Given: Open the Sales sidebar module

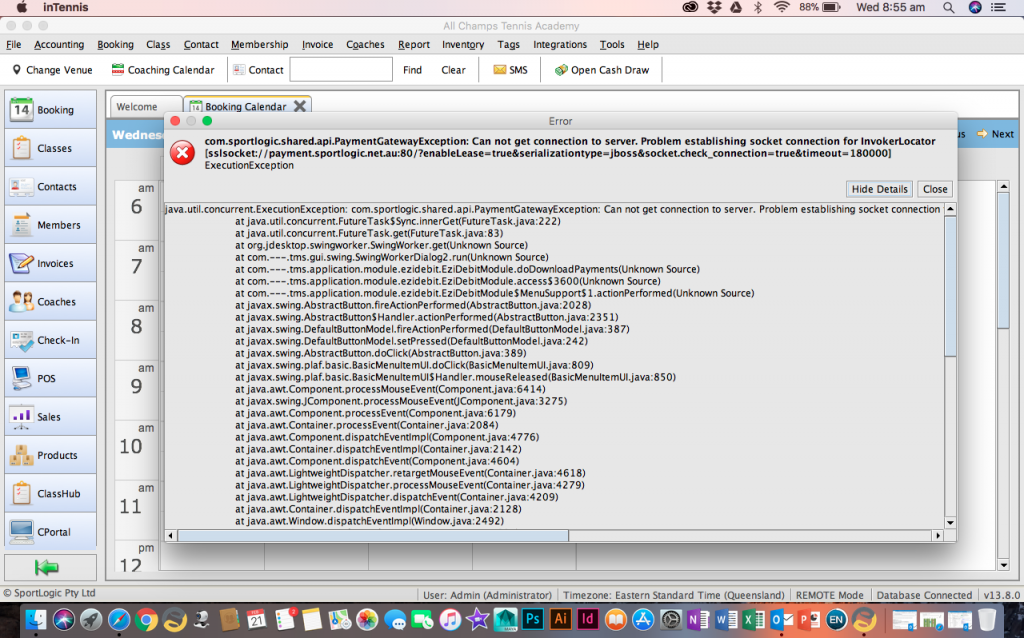Looking at the screenshot, I should (x=50, y=417).
